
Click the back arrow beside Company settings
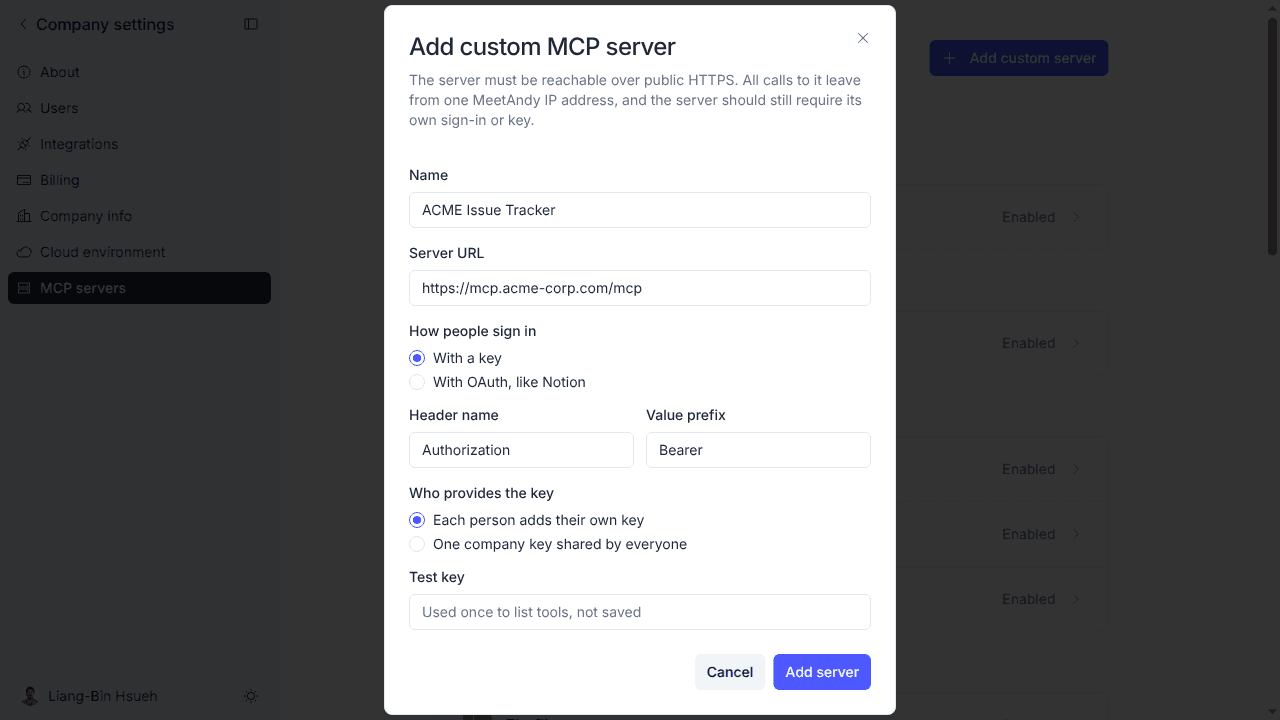[23, 24]
